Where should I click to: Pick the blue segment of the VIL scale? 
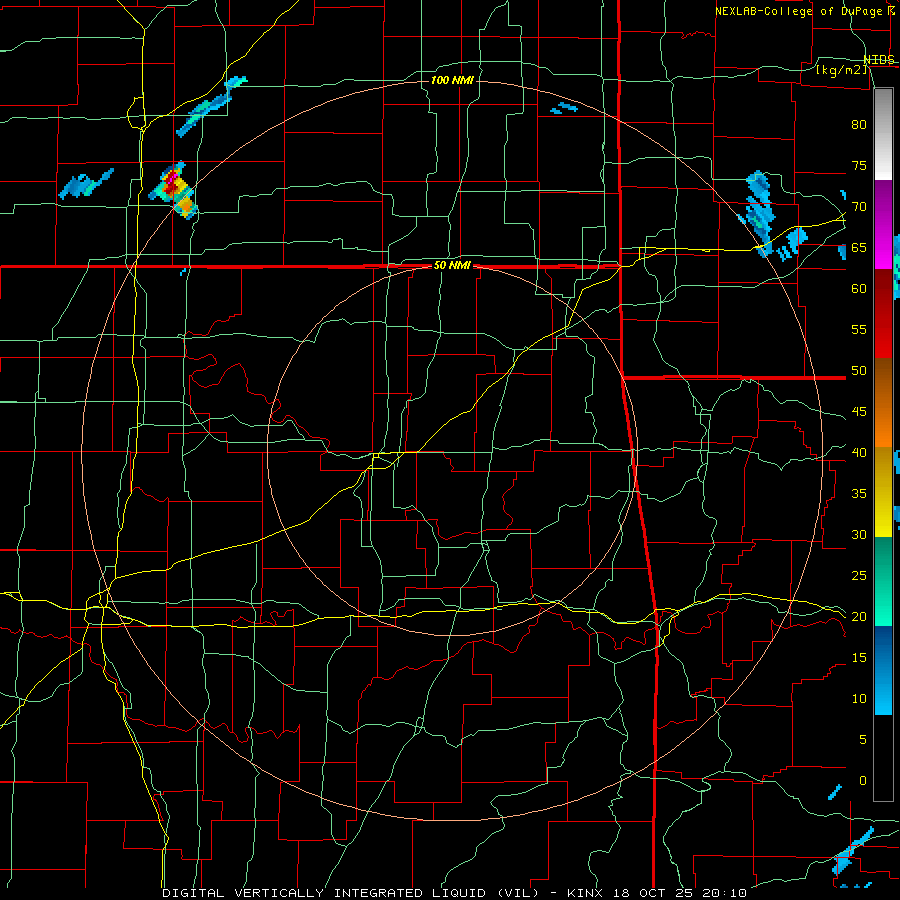pyautogui.click(x=883, y=670)
